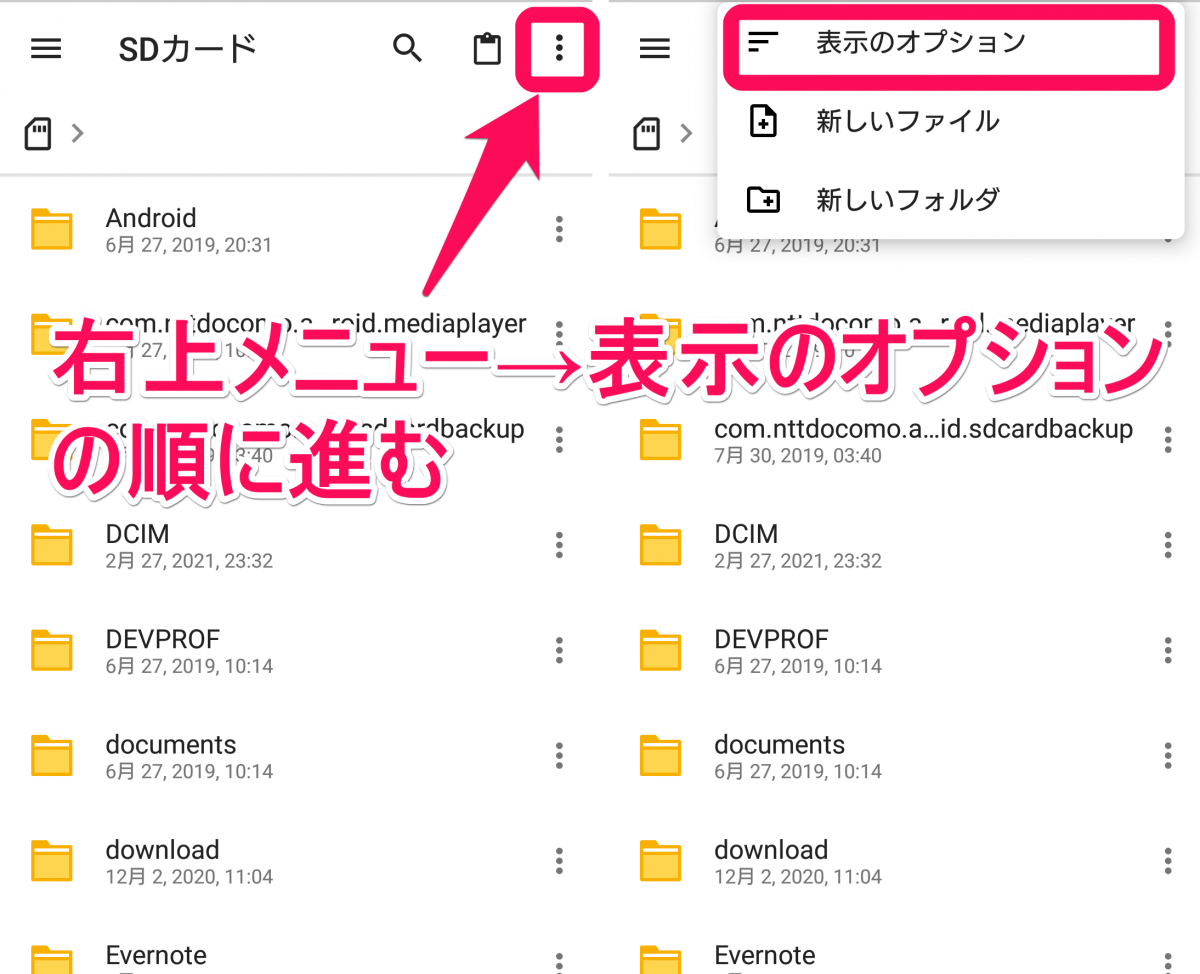The width and height of the screenshot is (1200, 974).
Task: Open more options for DEVPROF in right screen
Action: pyautogui.click(x=1167, y=650)
